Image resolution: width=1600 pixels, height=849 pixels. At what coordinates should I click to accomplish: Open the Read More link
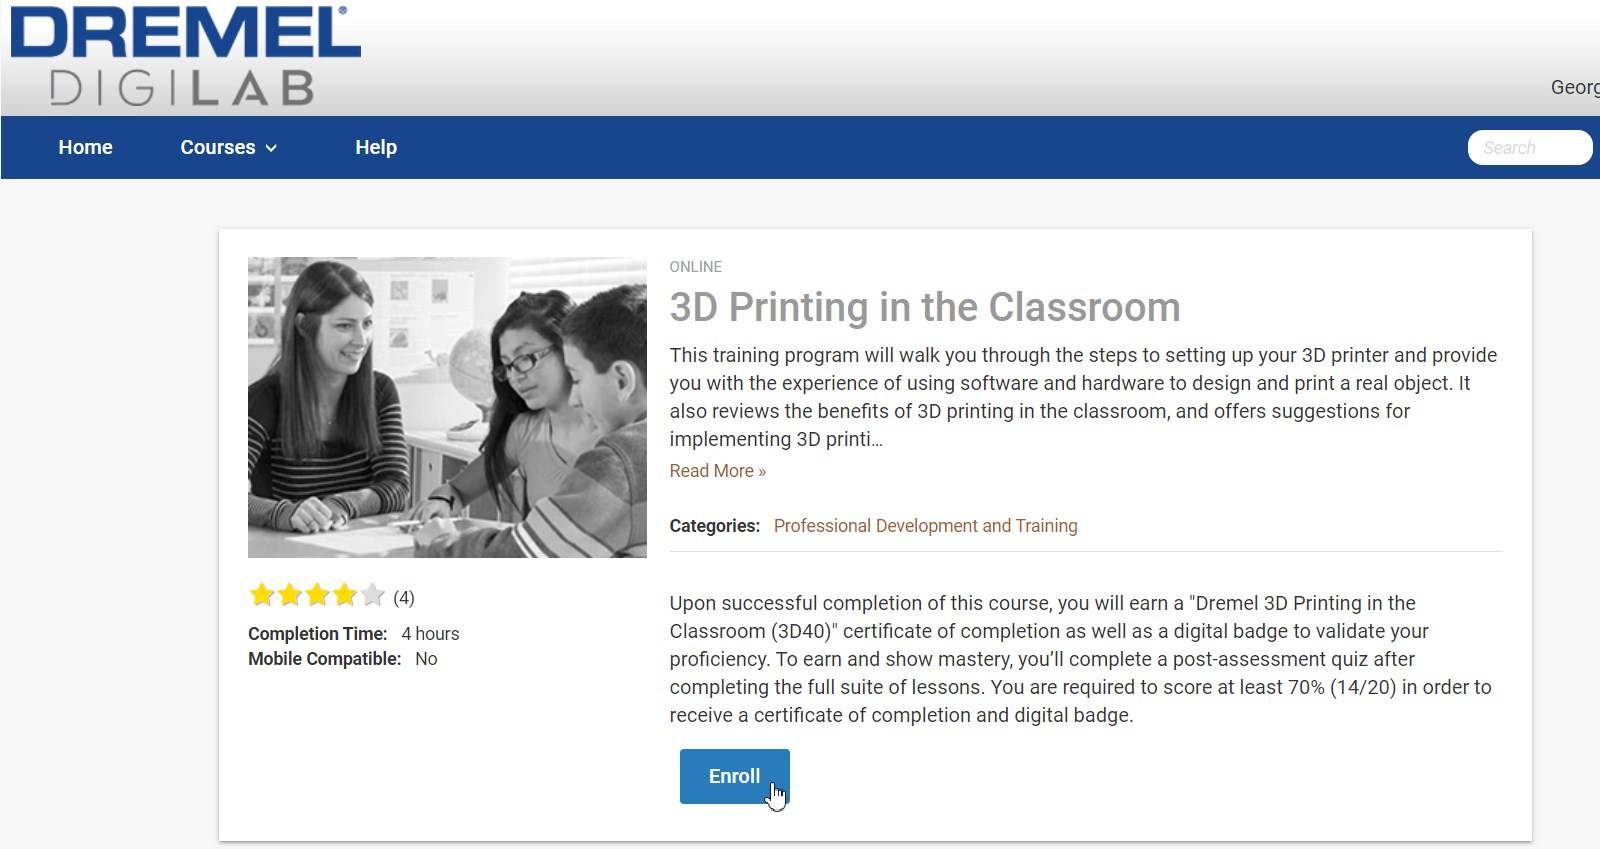pos(718,471)
